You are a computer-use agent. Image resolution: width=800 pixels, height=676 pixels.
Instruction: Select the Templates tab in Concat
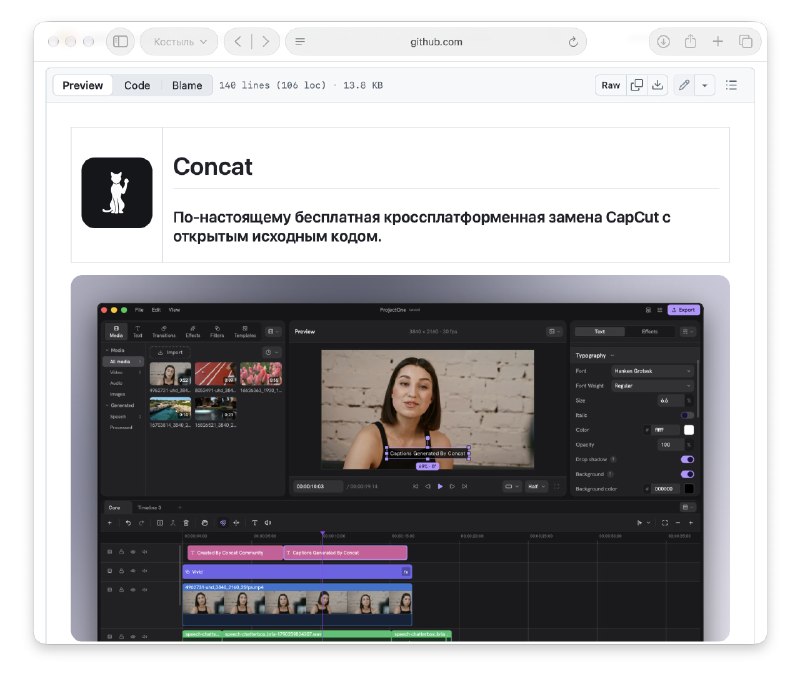click(245, 332)
